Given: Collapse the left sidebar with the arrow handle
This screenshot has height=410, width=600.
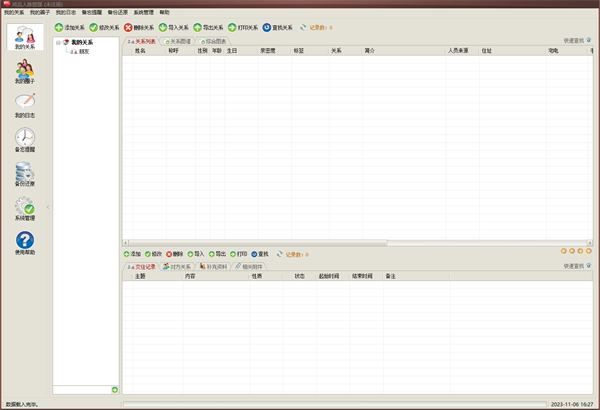Looking at the screenshot, I should (x=48, y=207).
